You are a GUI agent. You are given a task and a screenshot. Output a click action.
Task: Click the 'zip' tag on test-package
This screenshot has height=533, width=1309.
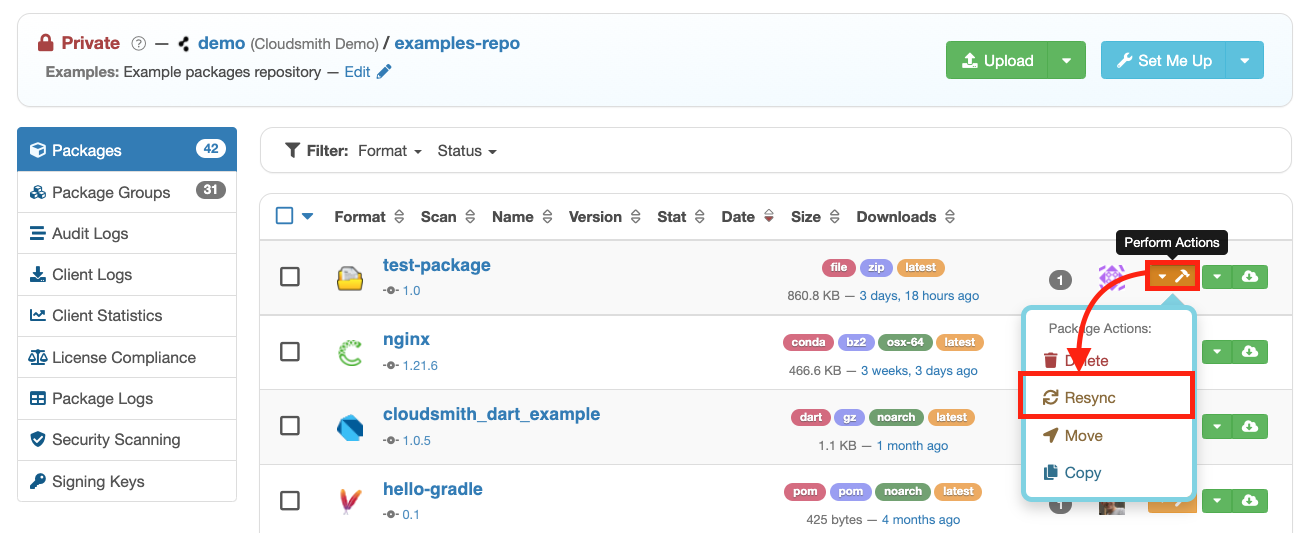876,267
